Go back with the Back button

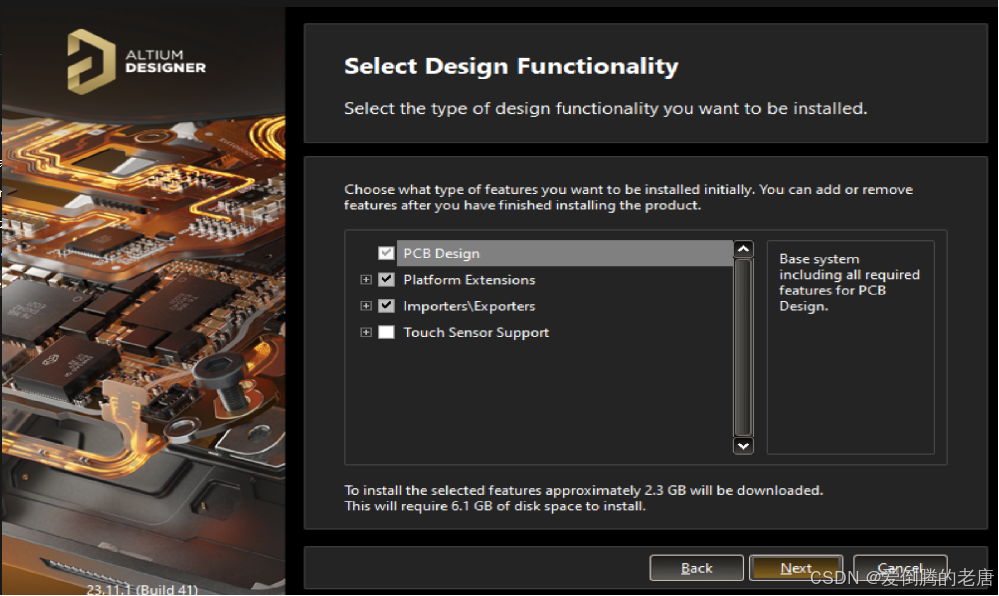[x=696, y=568]
